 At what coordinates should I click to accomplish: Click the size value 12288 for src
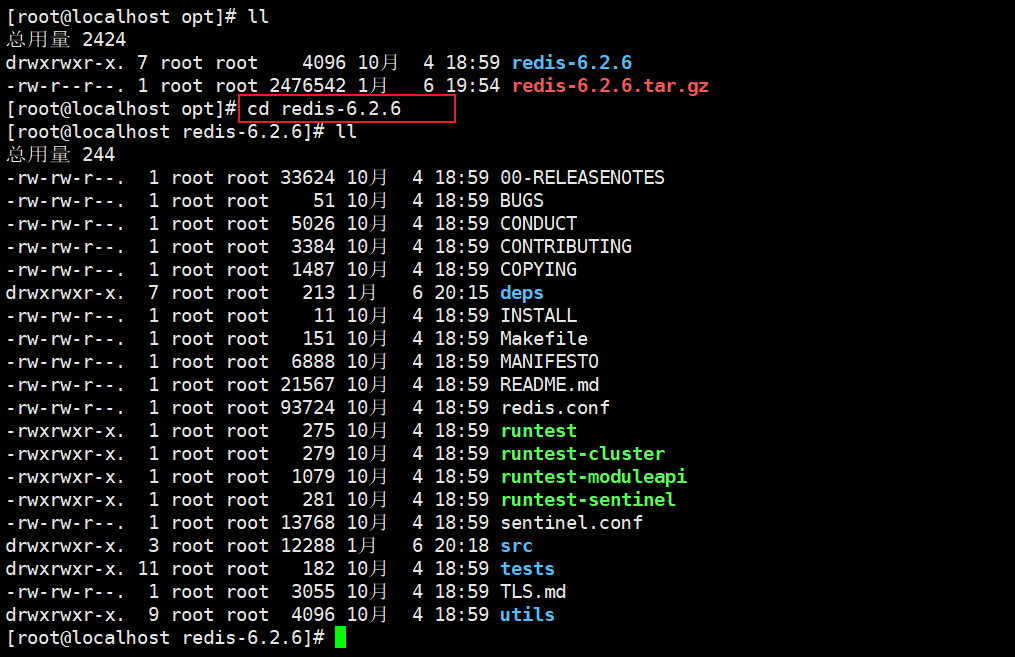point(307,546)
